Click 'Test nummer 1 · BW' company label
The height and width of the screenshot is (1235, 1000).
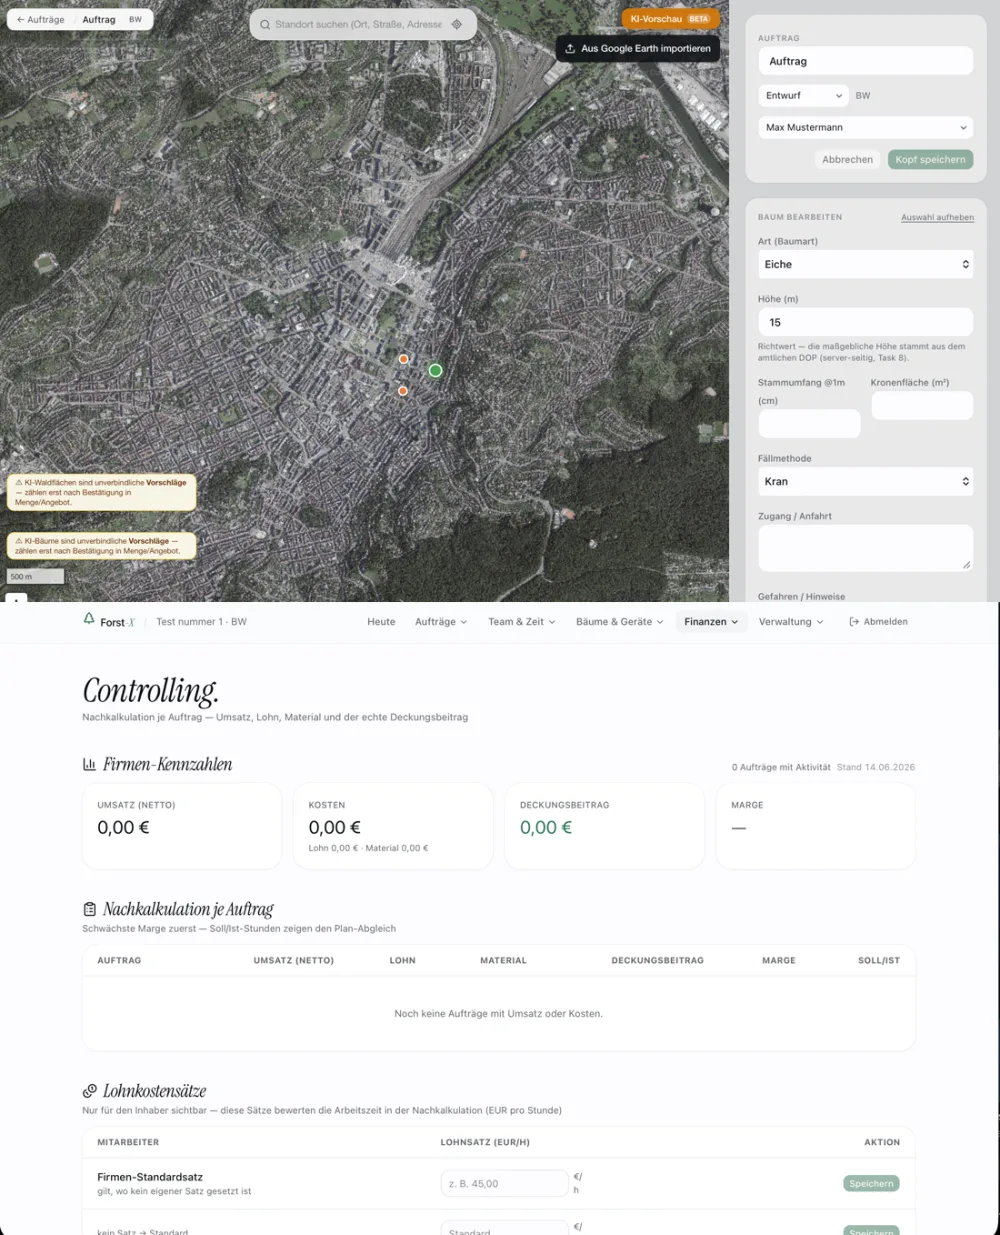click(x=201, y=622)
